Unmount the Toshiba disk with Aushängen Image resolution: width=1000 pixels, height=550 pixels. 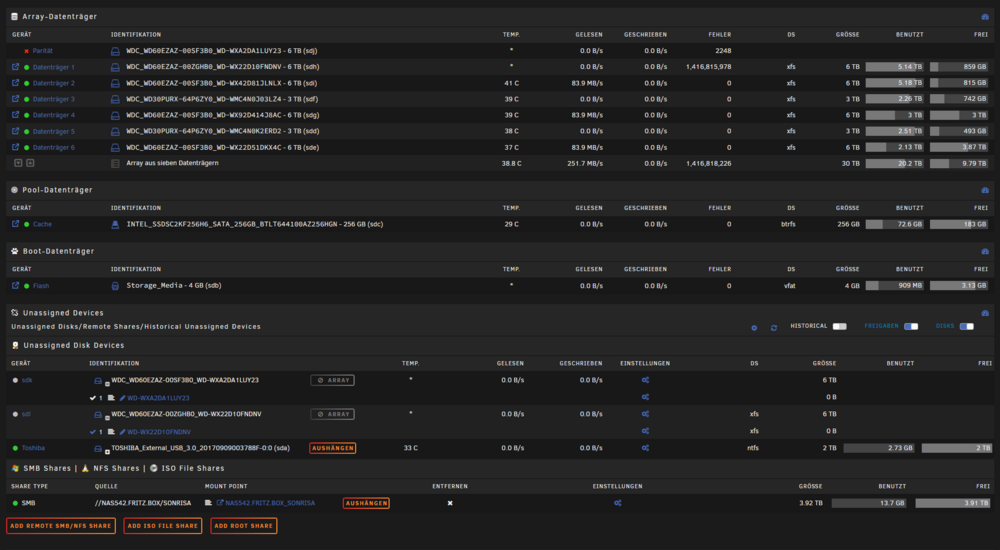[x=333, y=448]
